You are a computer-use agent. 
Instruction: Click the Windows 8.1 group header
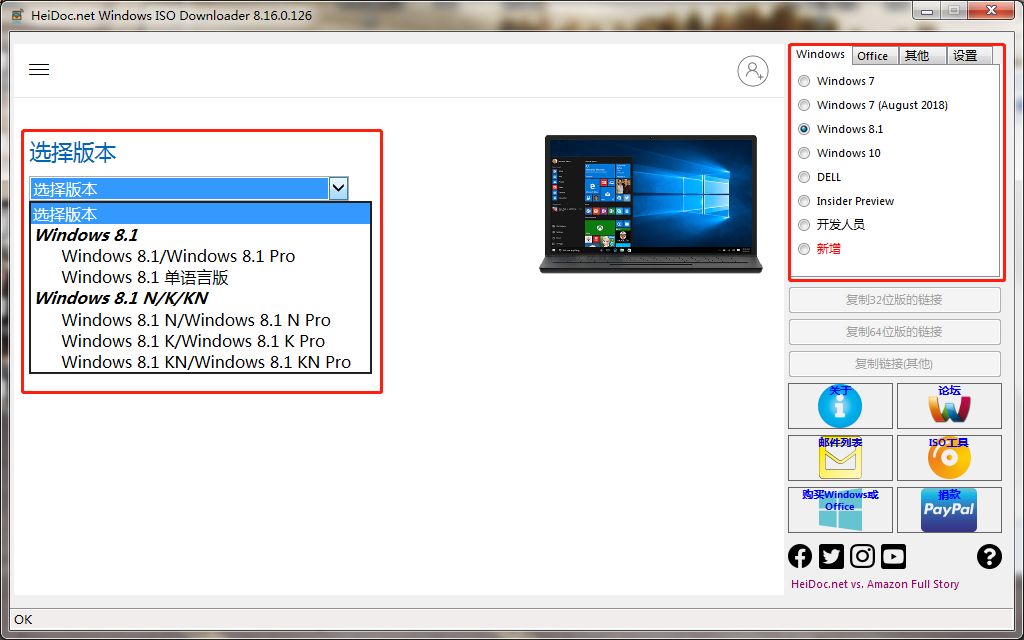click(x=86, y=235)
